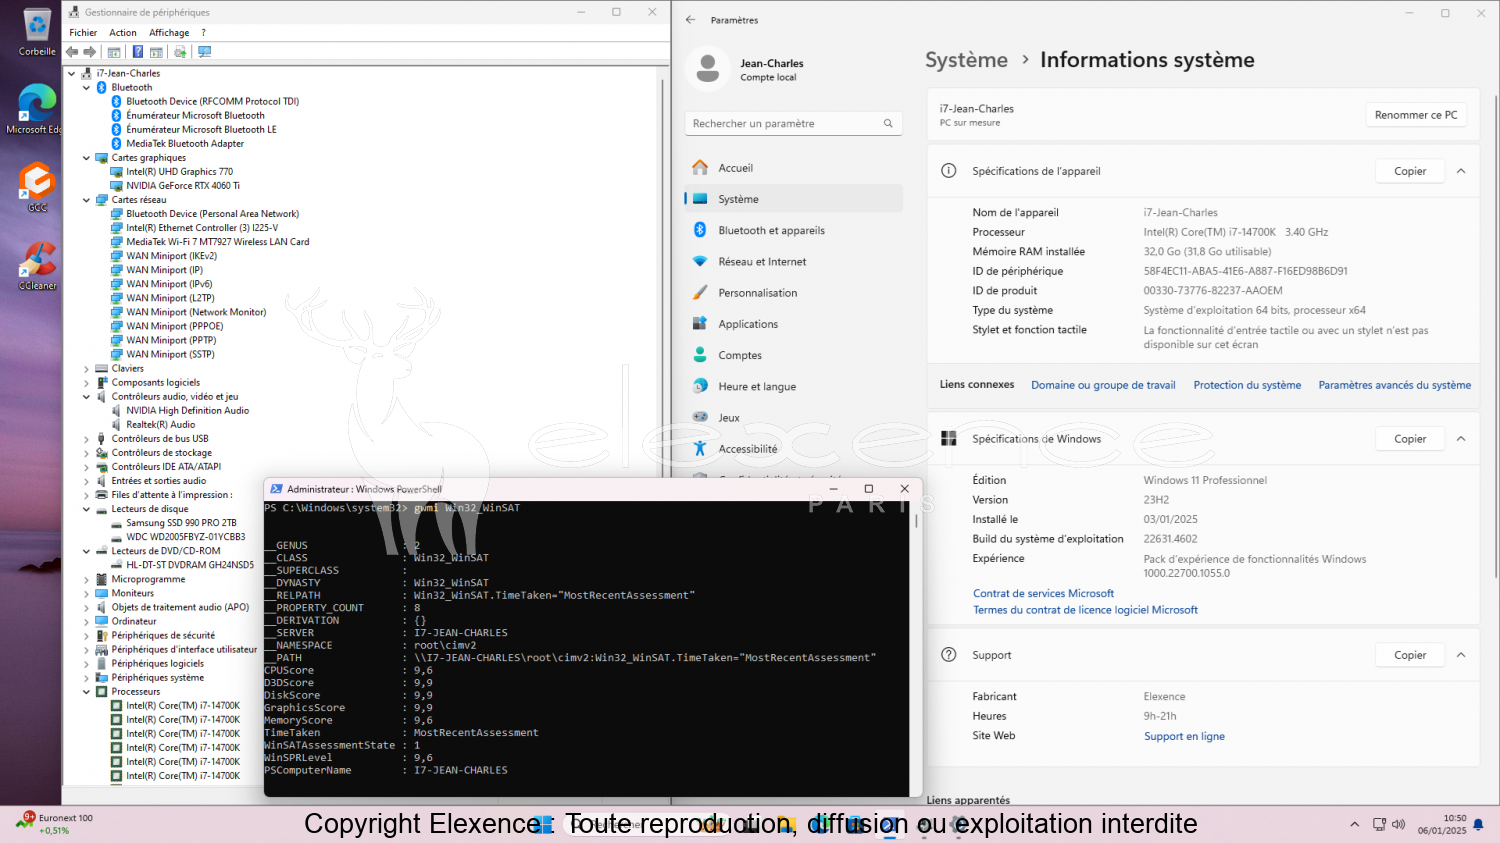
Task: Select Samsung SSD 990 PRO 2TB drive
Action: (181, 523)
